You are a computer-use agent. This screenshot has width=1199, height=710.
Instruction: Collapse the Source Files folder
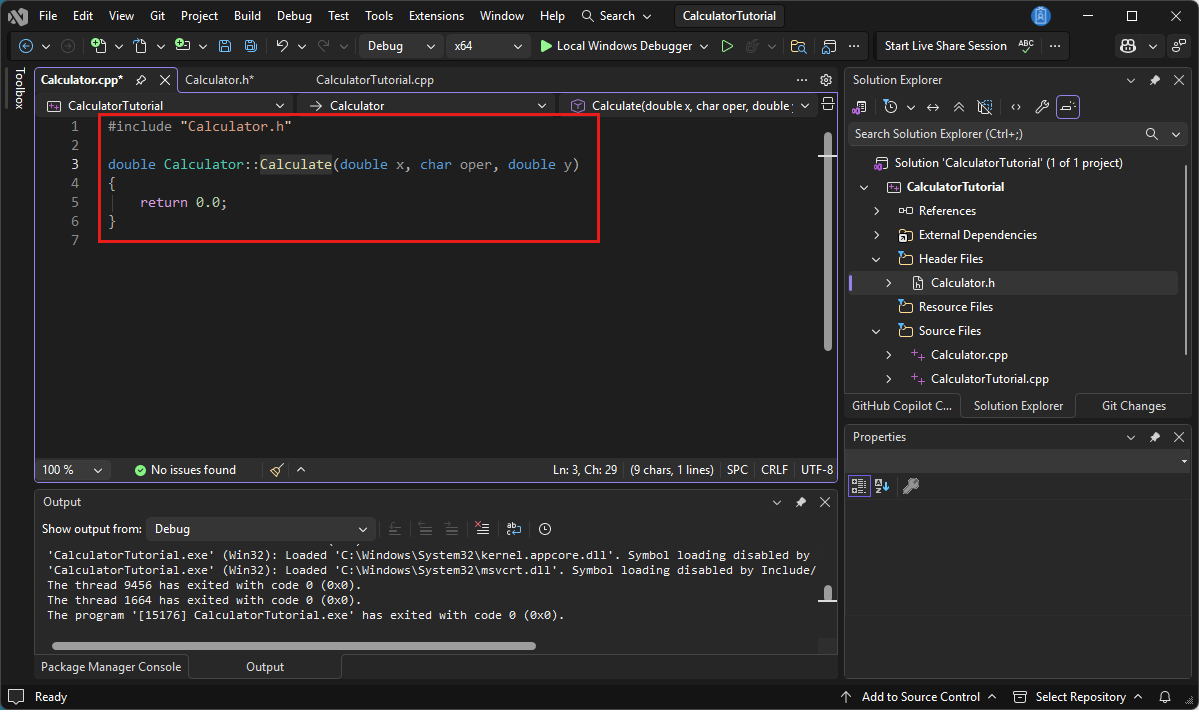[876, 331]
